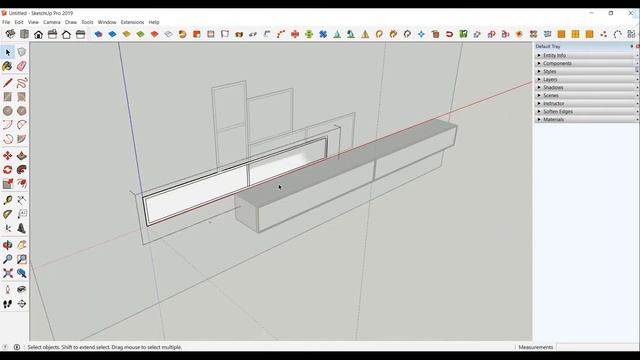This screenshot has width=640, height=360.
Task: Activate the Make Component tool
Action: [22, 52]
